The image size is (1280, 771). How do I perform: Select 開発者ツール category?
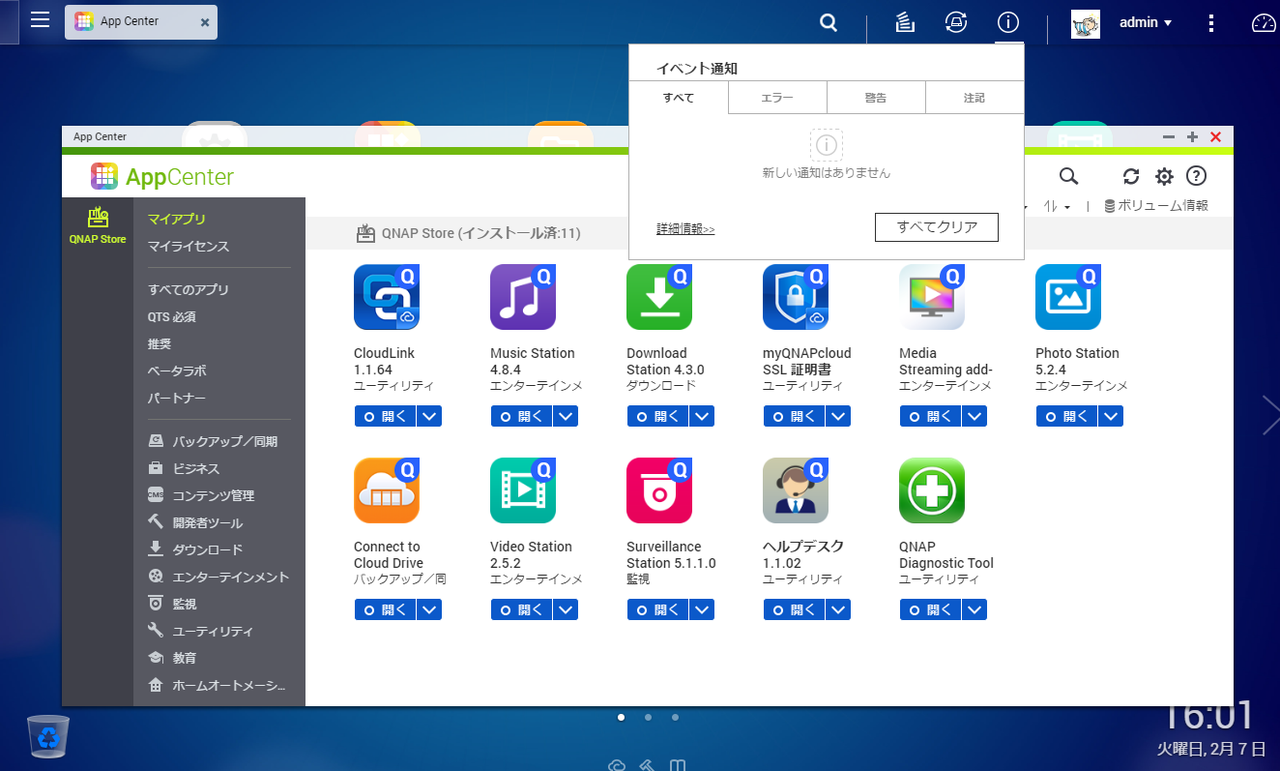[195, 522]
